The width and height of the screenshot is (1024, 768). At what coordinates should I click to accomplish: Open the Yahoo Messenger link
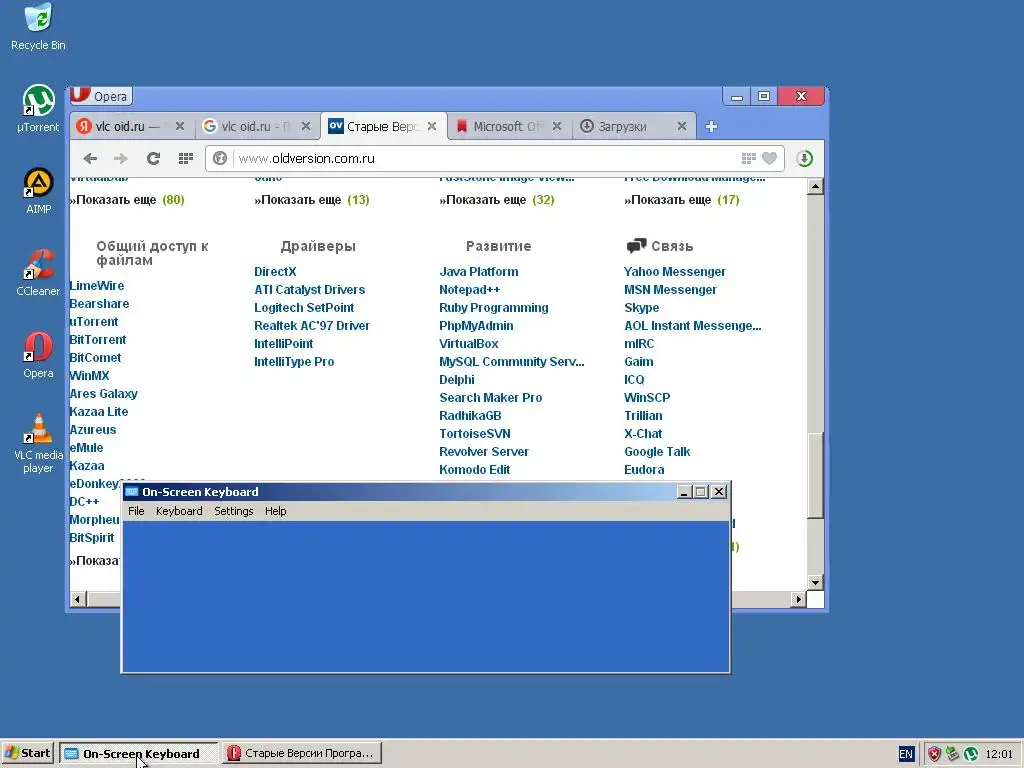pos(675,272)
